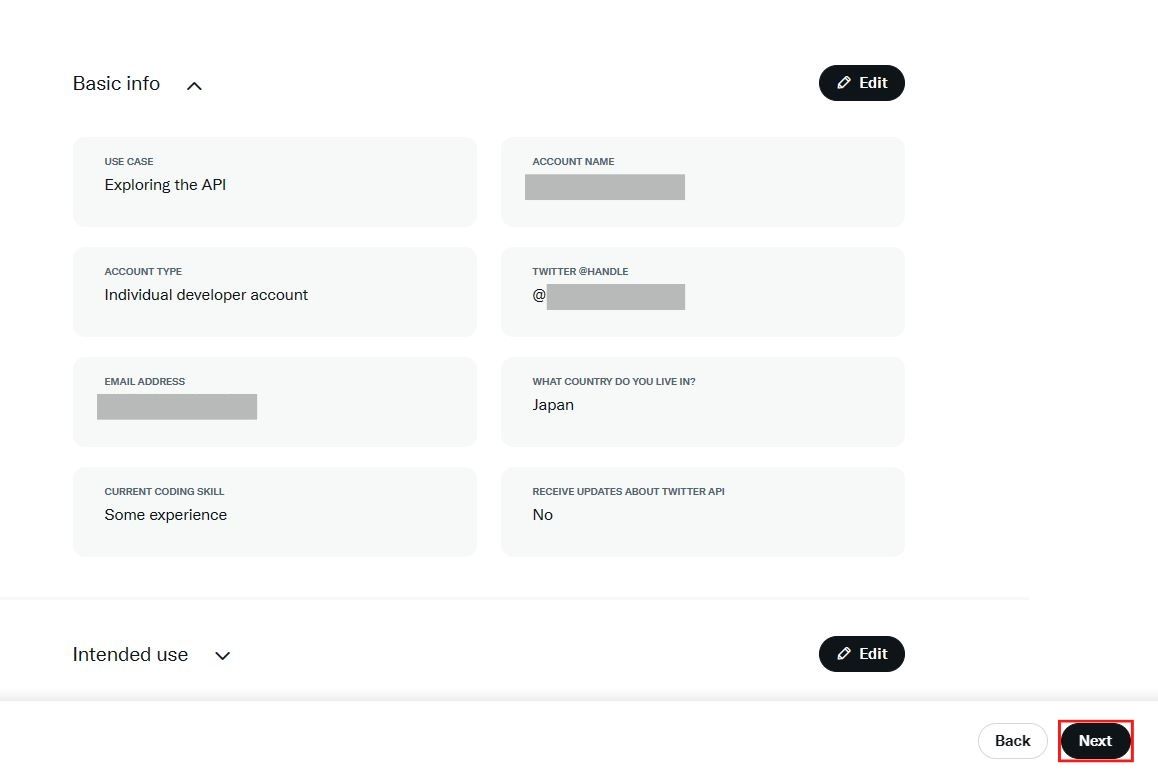Click the pencil icon in Basic info Edit

[x=843, y=83]
